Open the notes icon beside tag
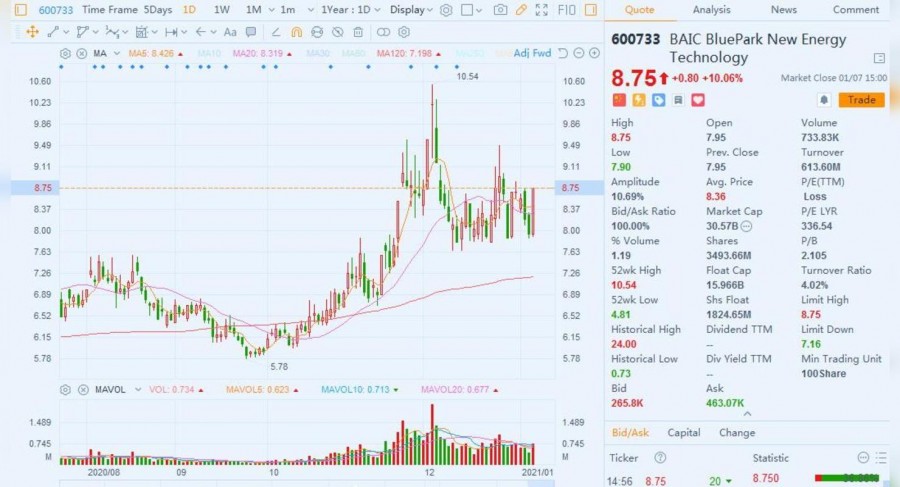900x487 pixels. tap(678, 100)
